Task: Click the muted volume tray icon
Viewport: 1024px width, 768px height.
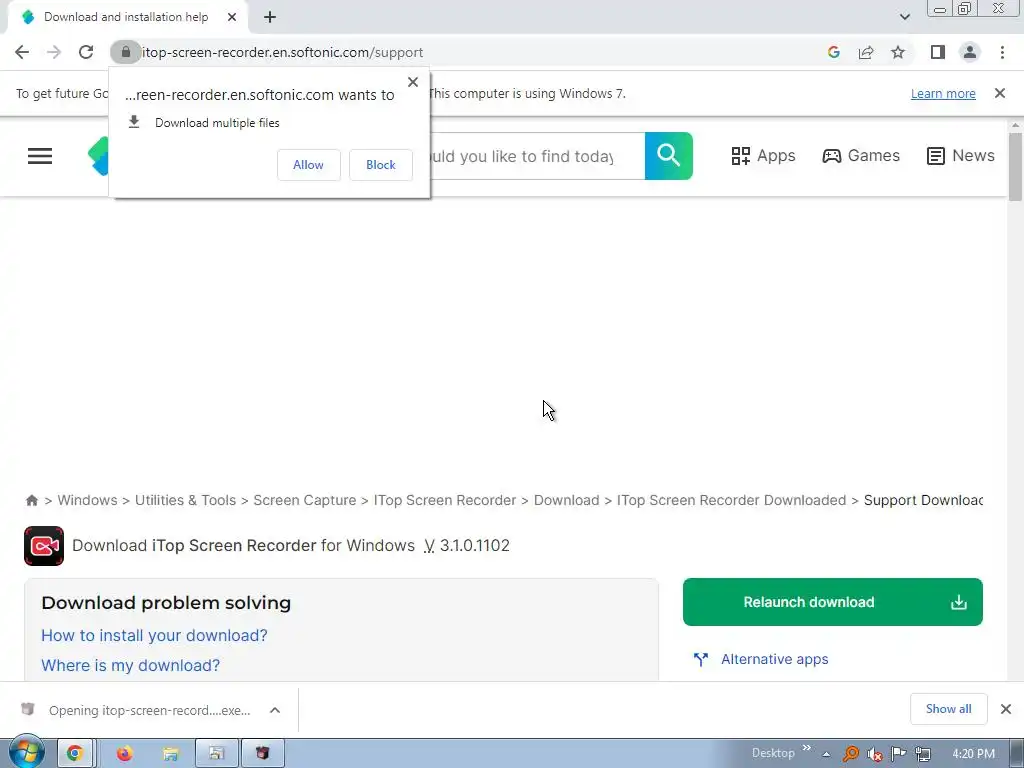Action: pyautogui.click(x=874, y=754)
